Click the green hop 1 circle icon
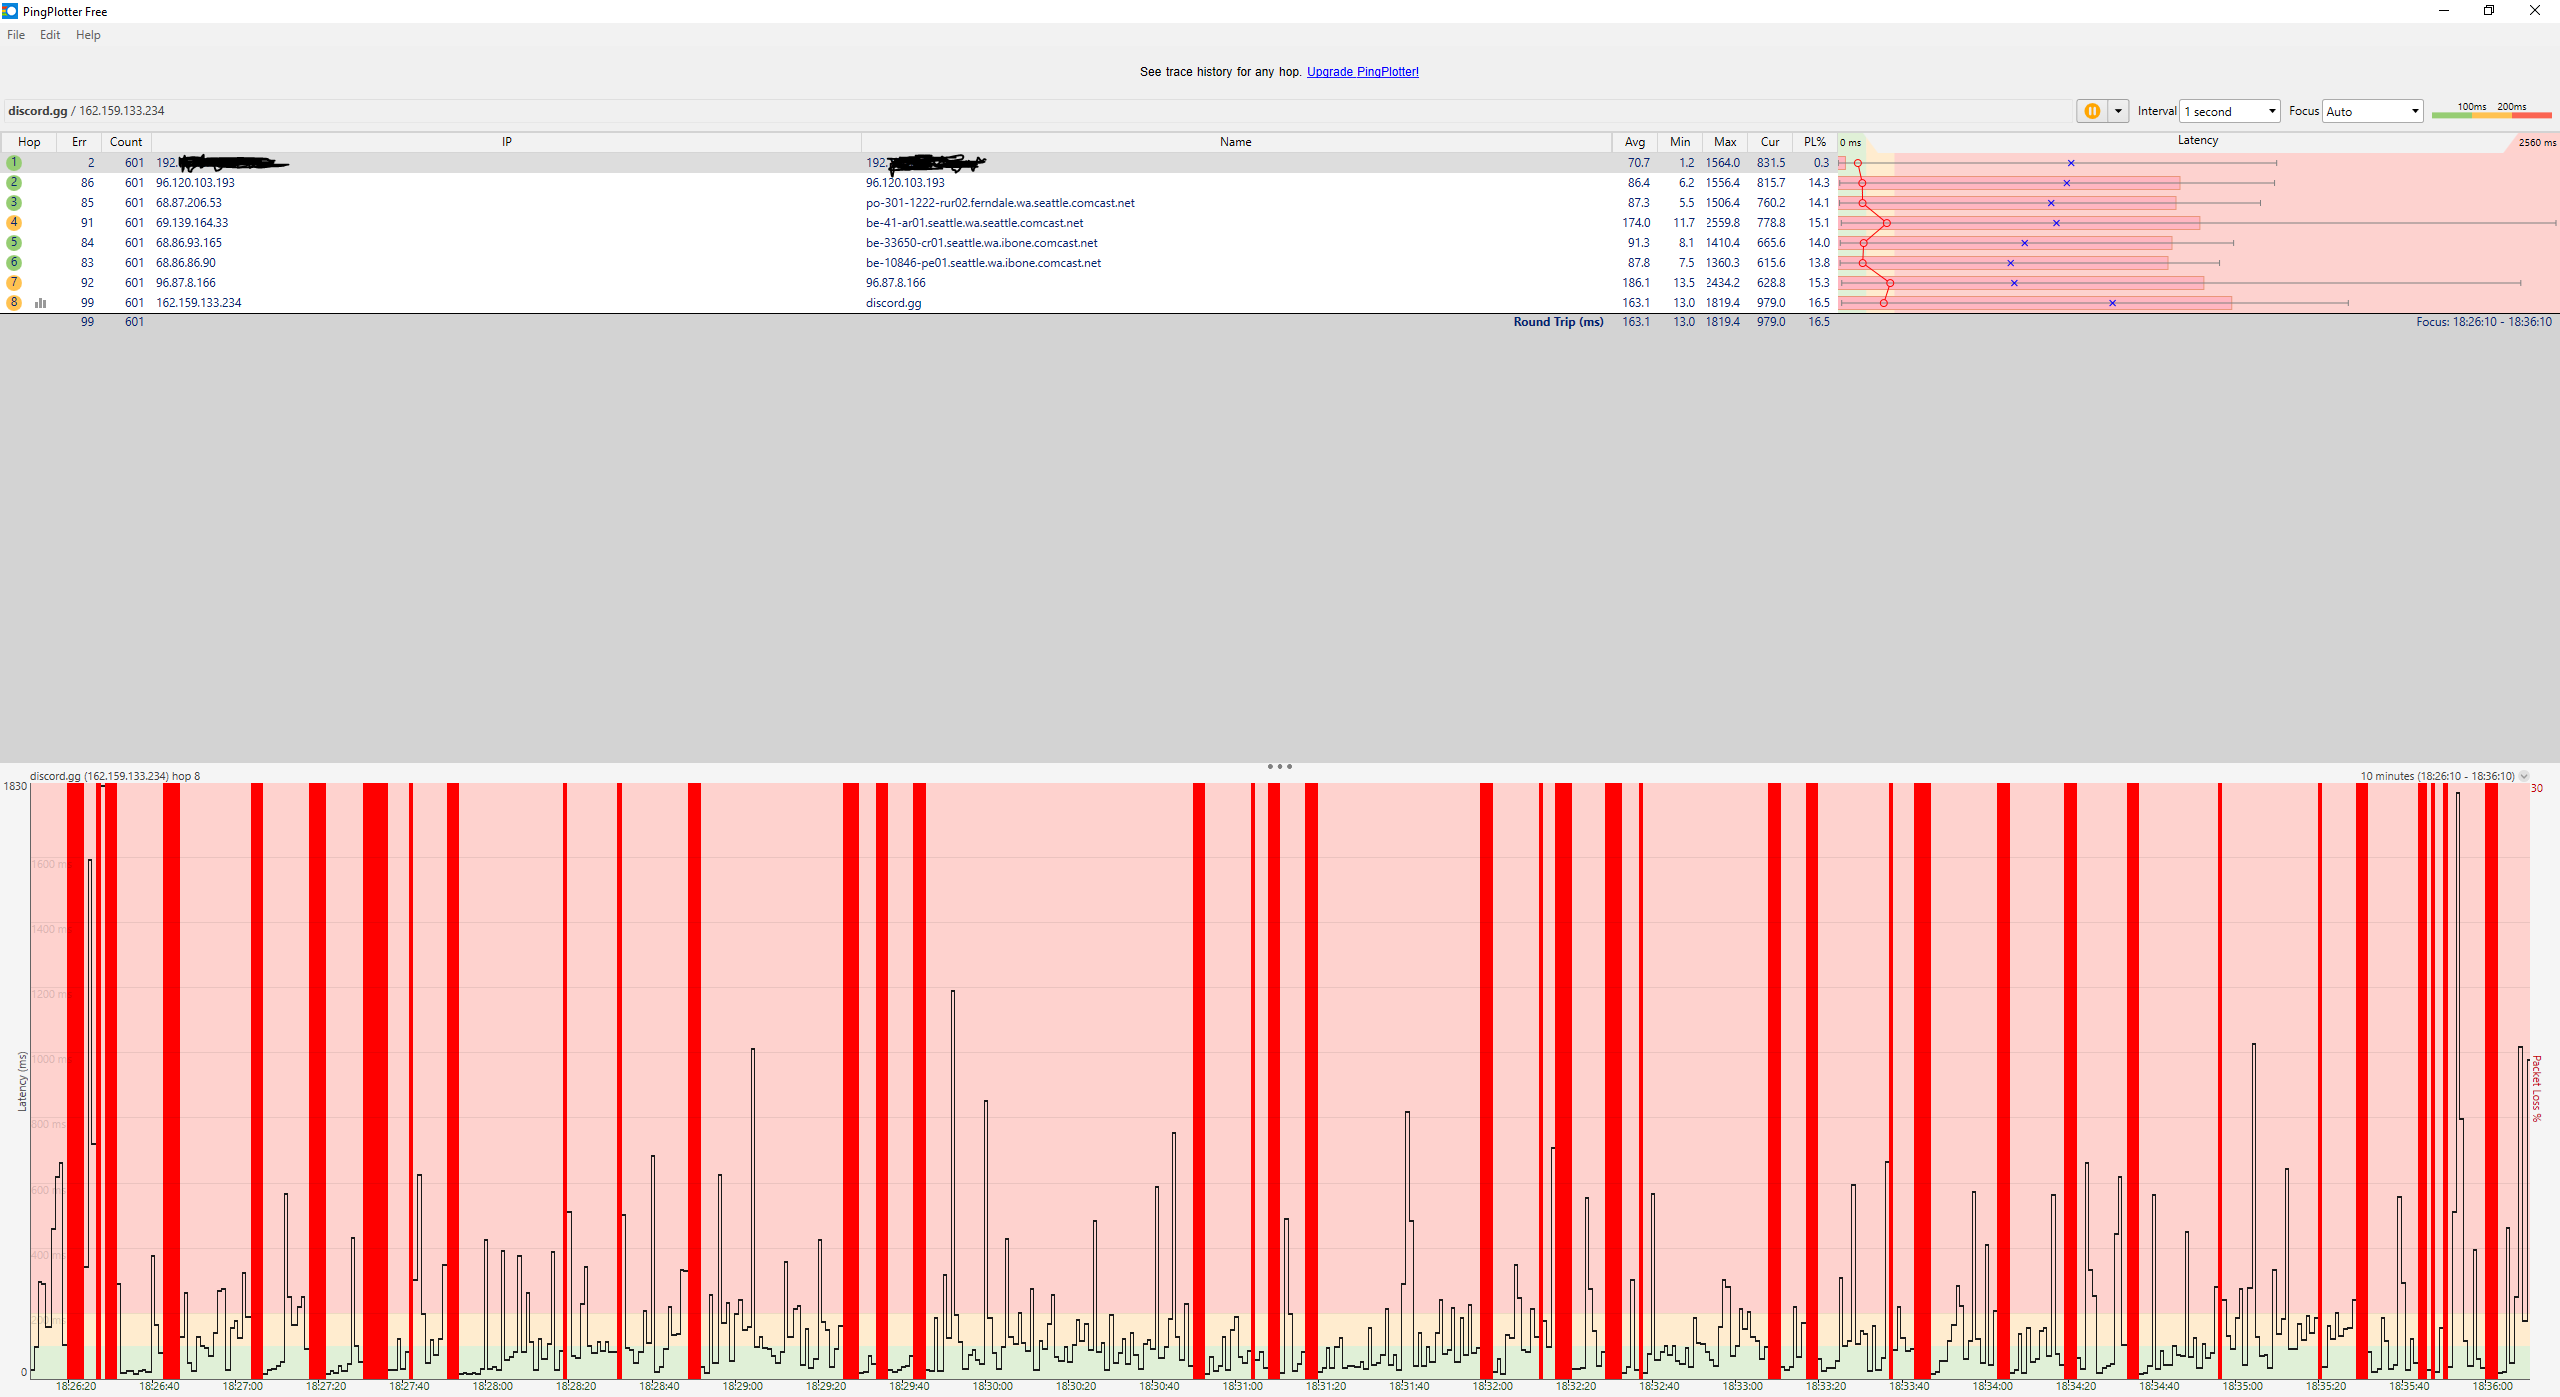The image size is (2560, 1397). coord(14,162)
